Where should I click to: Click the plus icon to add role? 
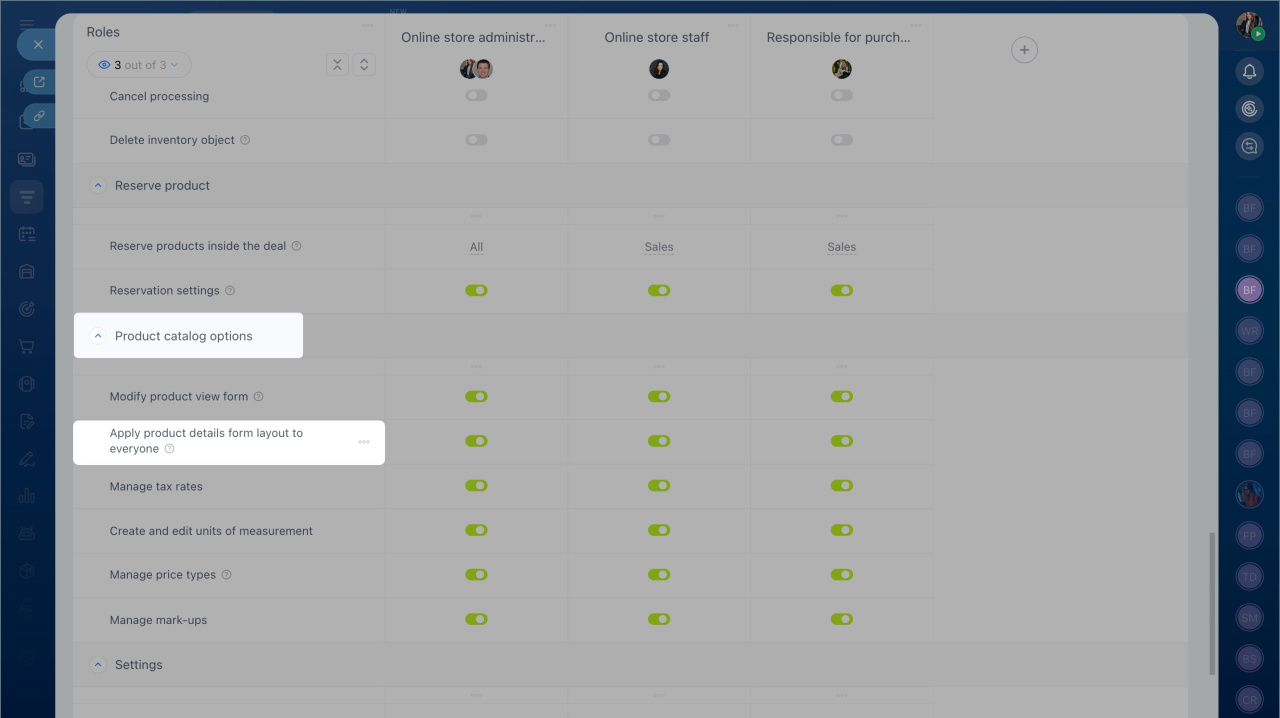pyautogui.click(x=1024, y=50)
